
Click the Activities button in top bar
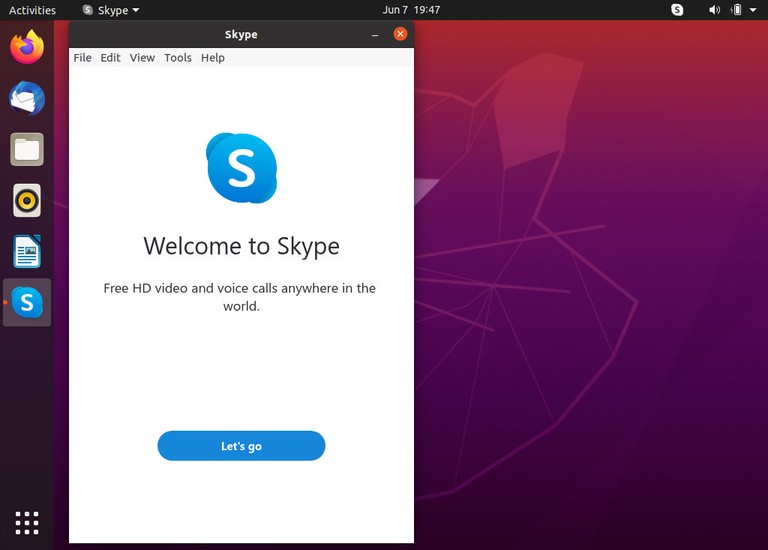pos(32,10)
